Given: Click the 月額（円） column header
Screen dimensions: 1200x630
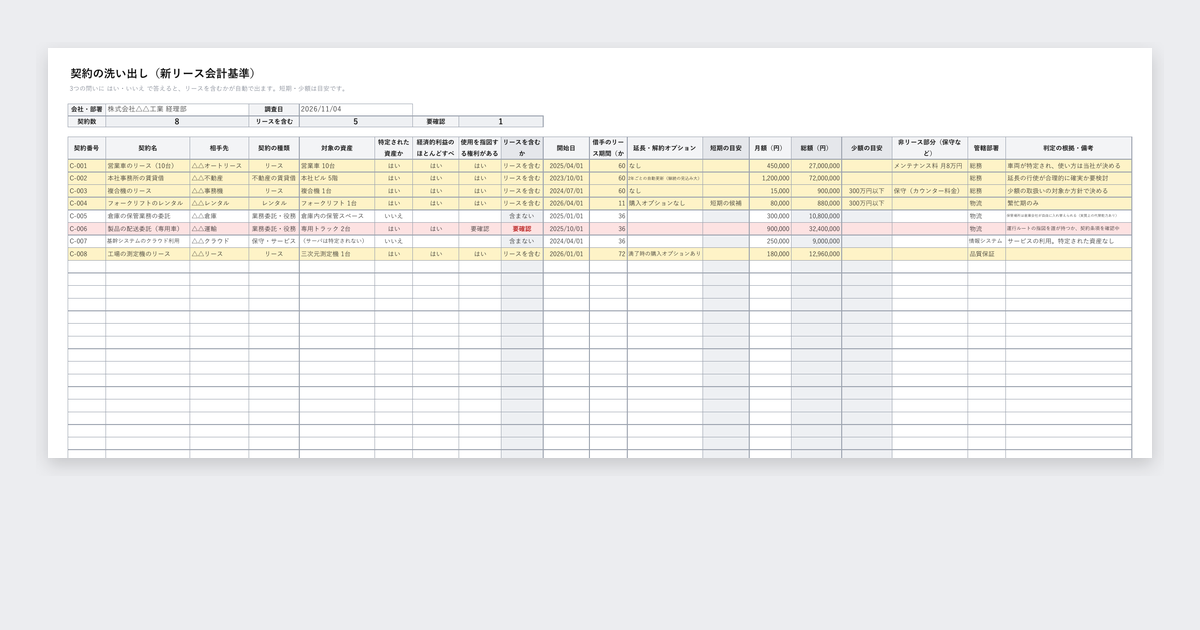Looking at the screenshot, I should point(769,148).
